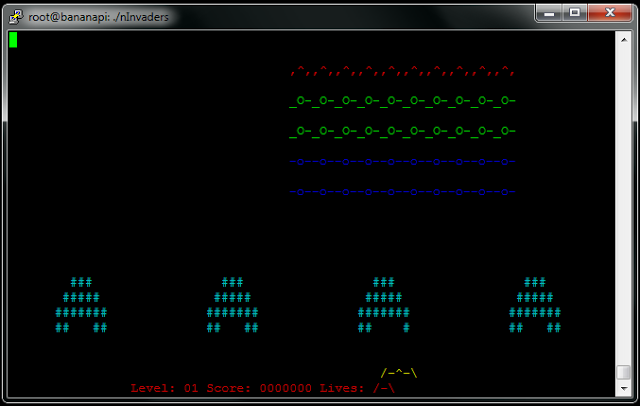Click the bottom blue alien row
The image size is (640, 406).
[402, 192]
